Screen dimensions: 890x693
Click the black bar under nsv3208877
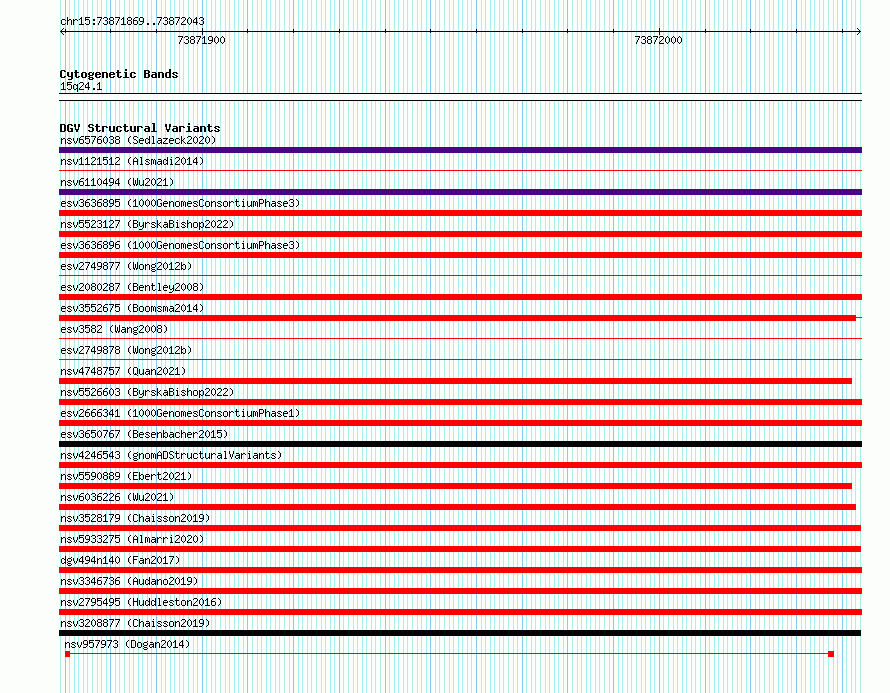tap(460, 633)
